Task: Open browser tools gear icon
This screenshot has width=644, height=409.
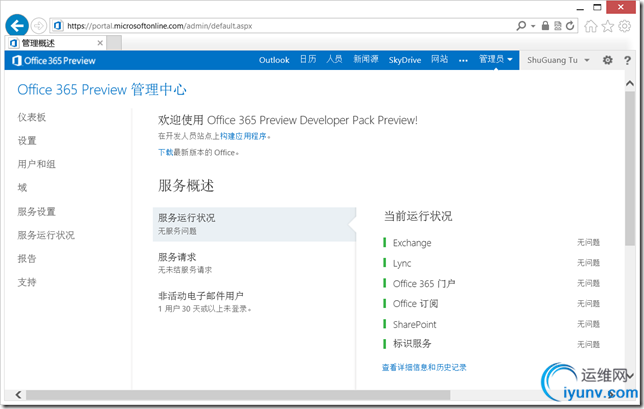Action: pyautogui.click(x=624, y=26)
